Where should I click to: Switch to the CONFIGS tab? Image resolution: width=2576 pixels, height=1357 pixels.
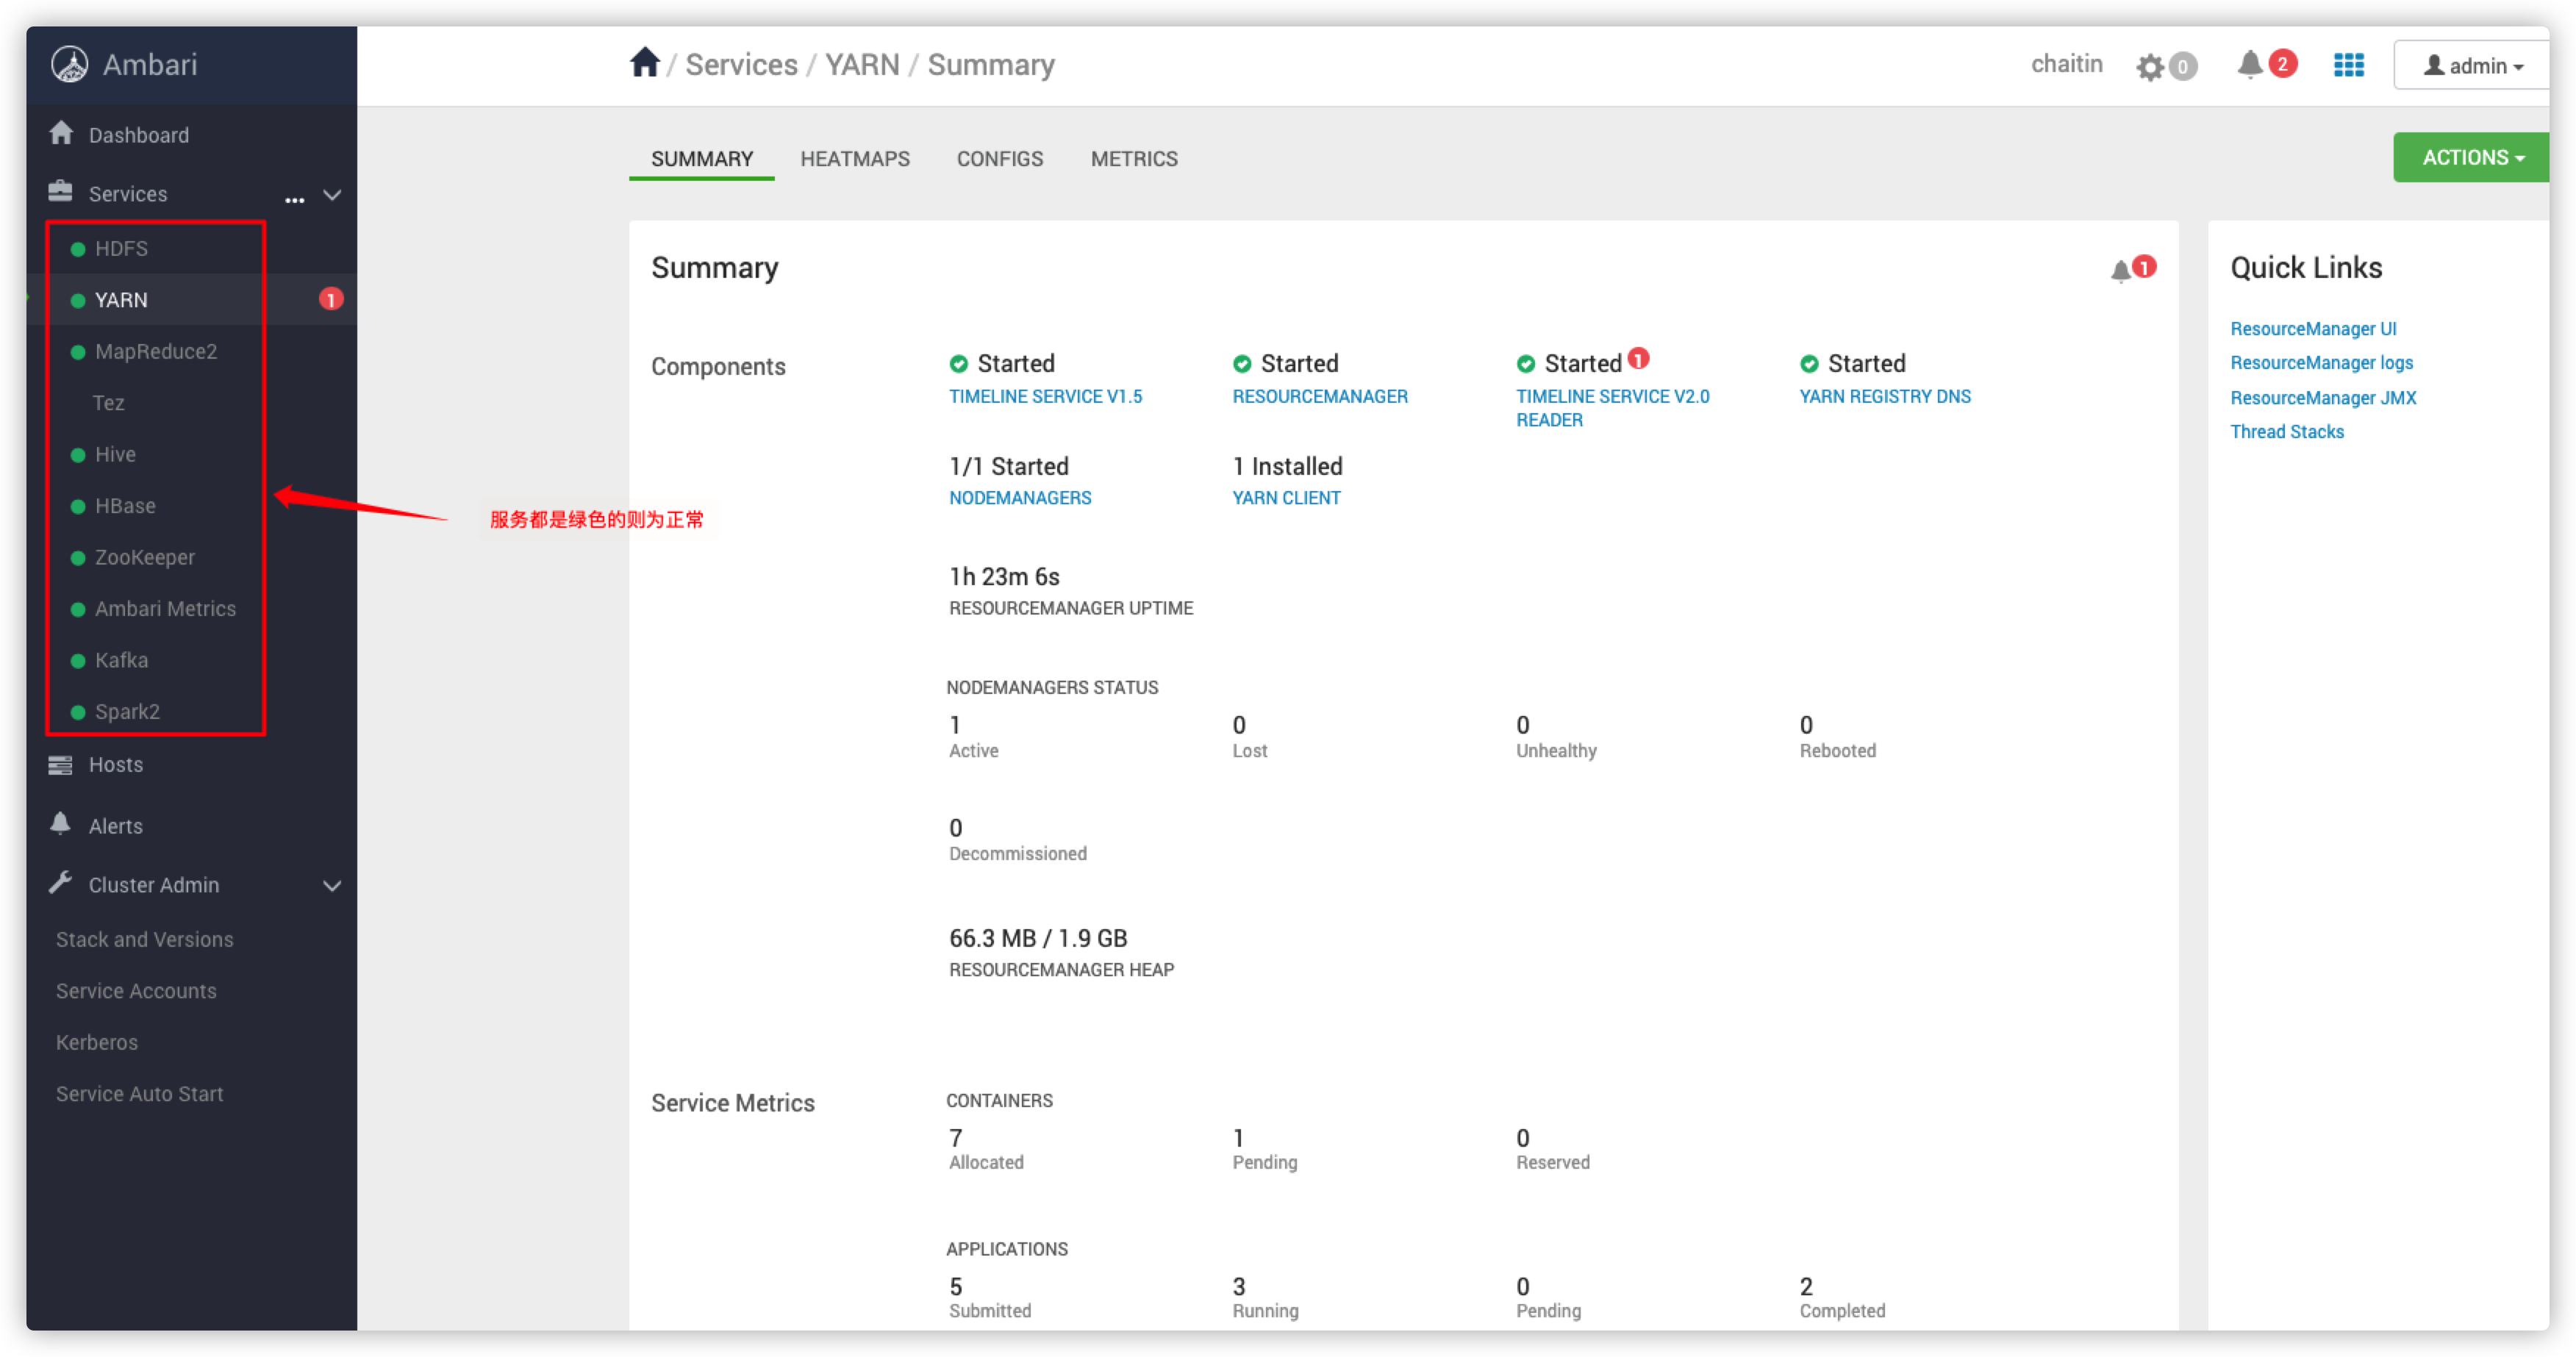[999, 159]
